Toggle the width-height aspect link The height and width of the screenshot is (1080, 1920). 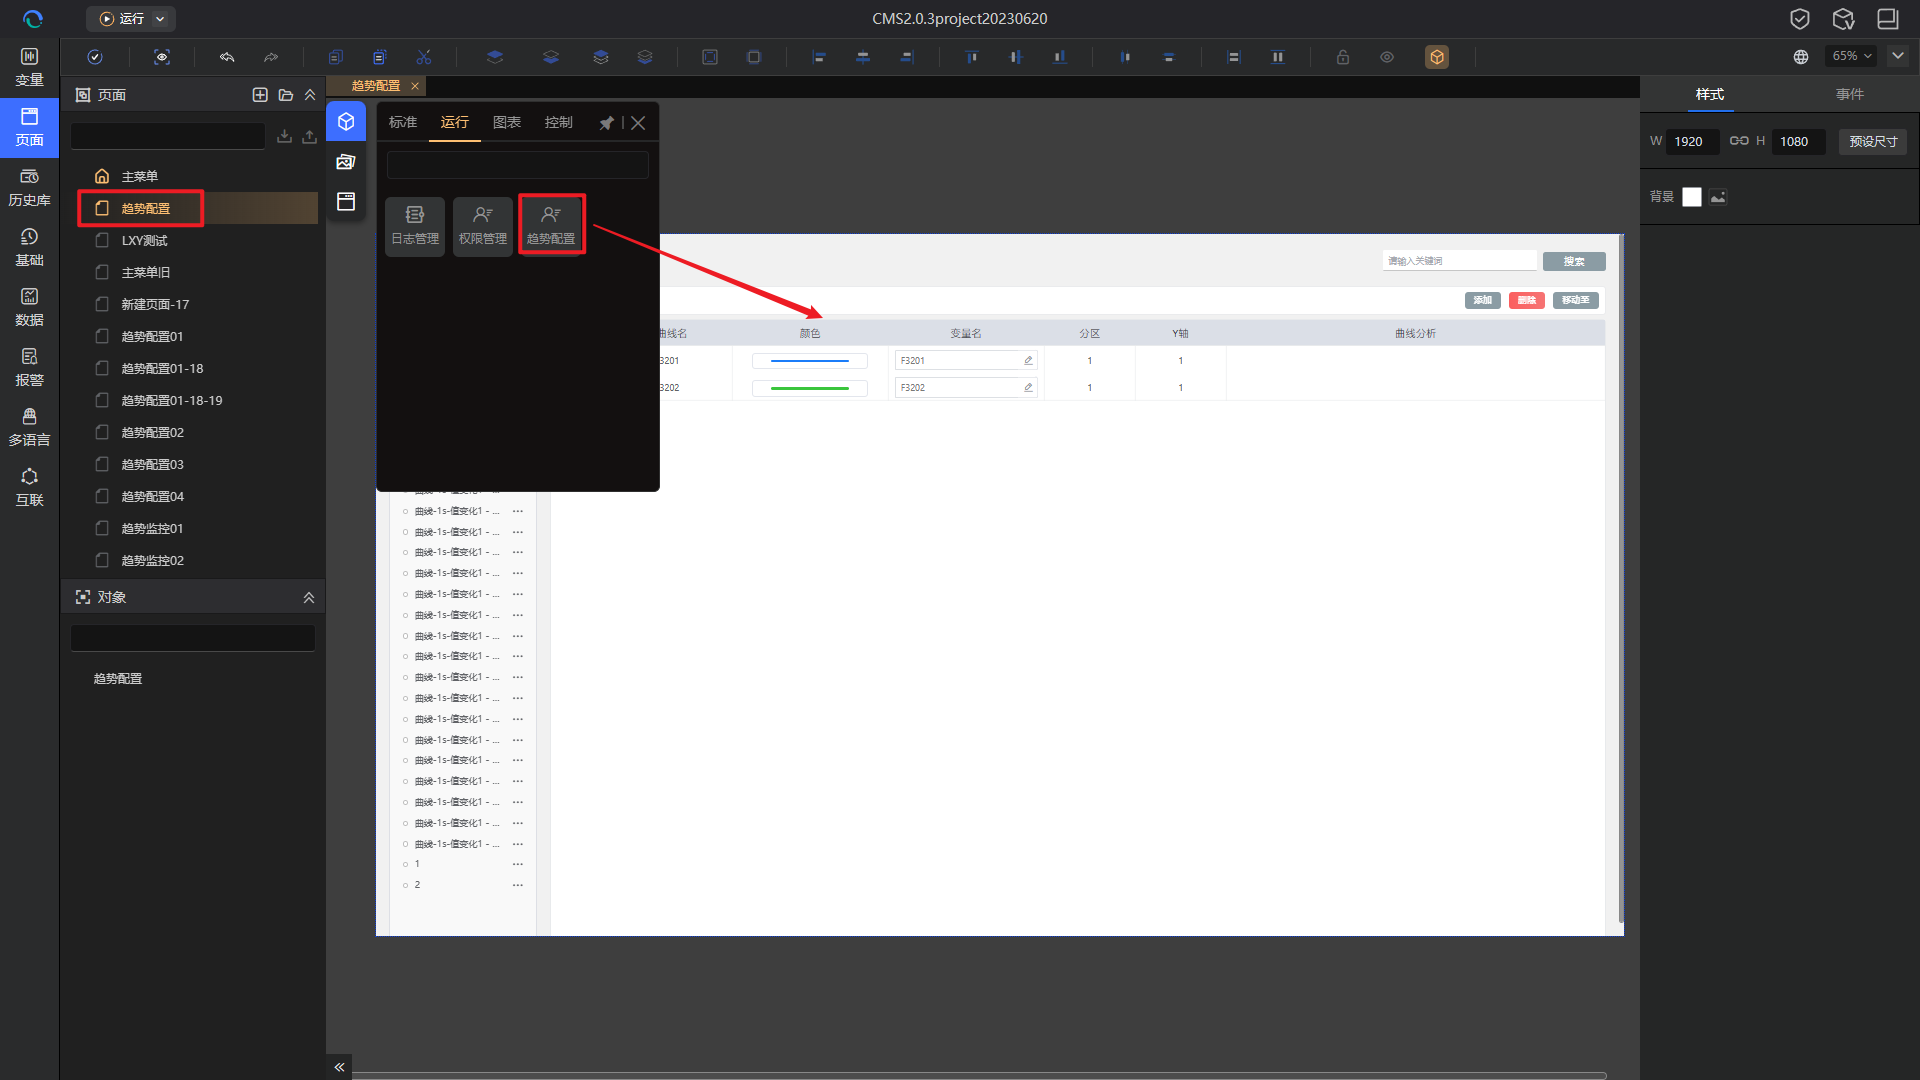pyautogui.click(x=1739, y=141)
